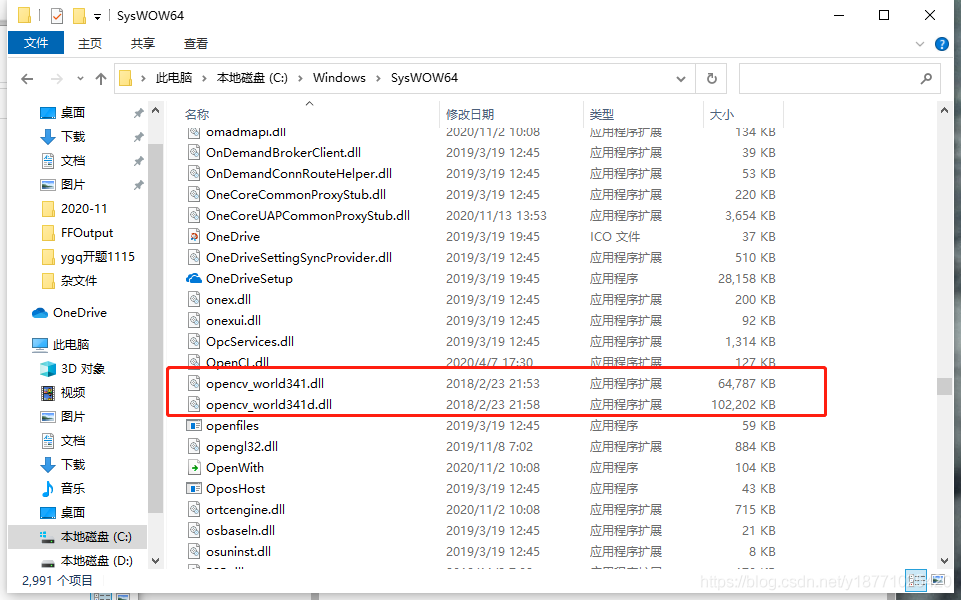Image resolution: width=961 pixels, height=600 pixels.
Task: Select the OneDrive ICO file icon
Action: pyautogui.click(x=194, y=237)
